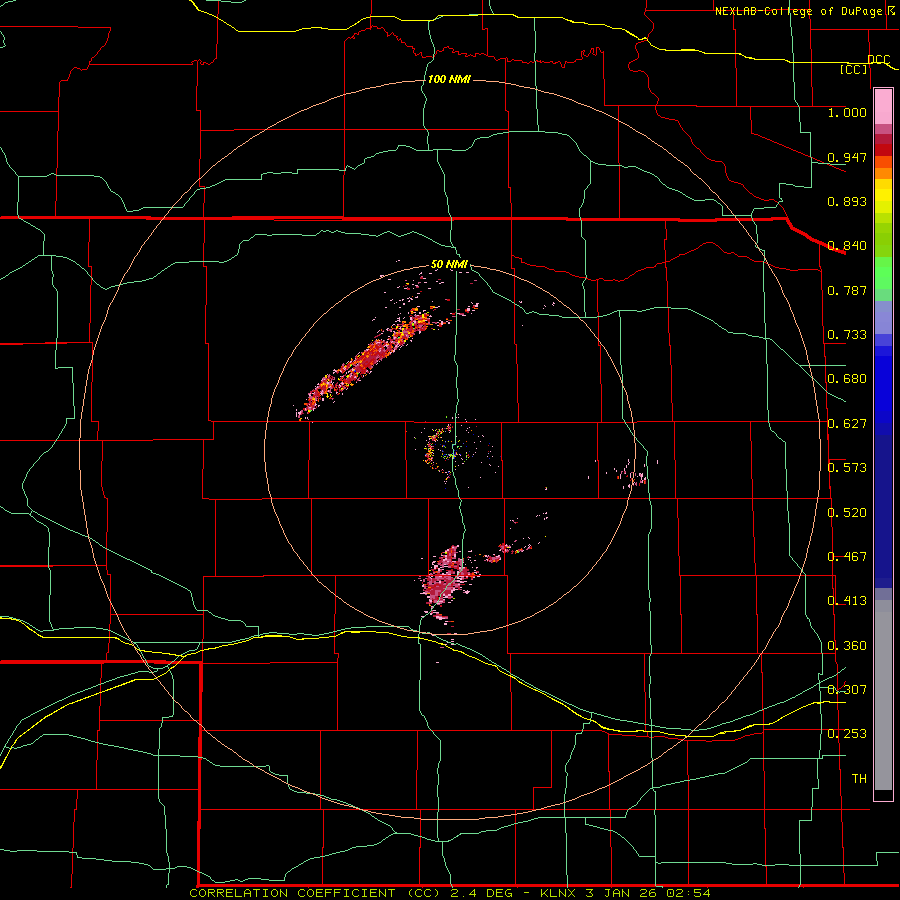Select the 0.307 value on the scale
The height and width of the screenshot is (900, 900).
[847, 689]
